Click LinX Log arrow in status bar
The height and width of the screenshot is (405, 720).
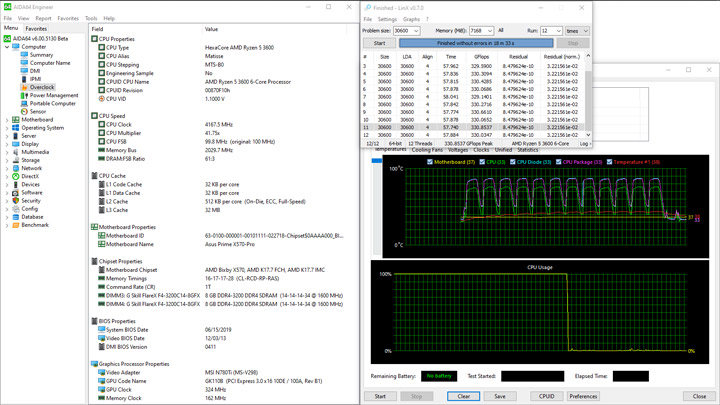[585, 144]
